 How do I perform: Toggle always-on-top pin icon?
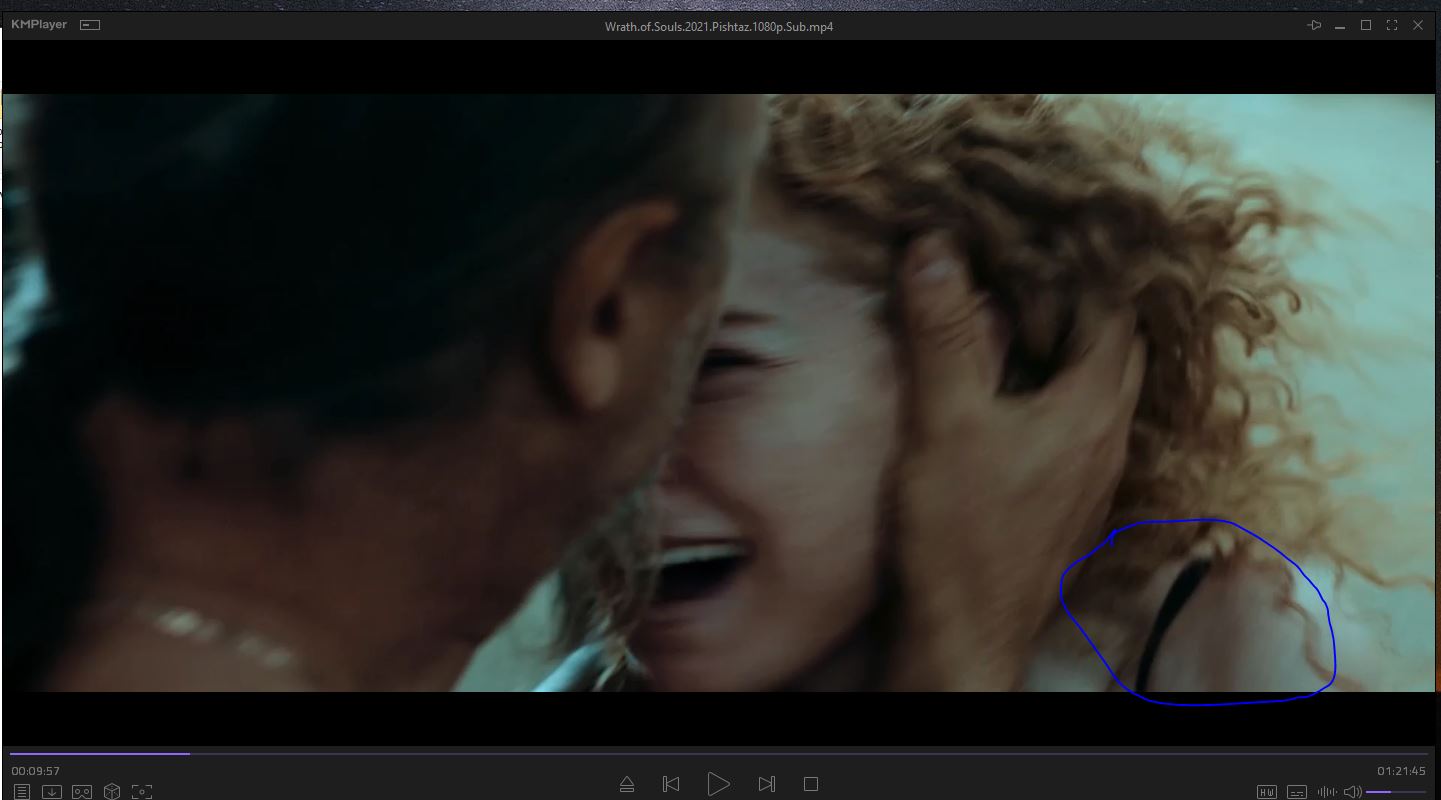[x=1314, y=25]
